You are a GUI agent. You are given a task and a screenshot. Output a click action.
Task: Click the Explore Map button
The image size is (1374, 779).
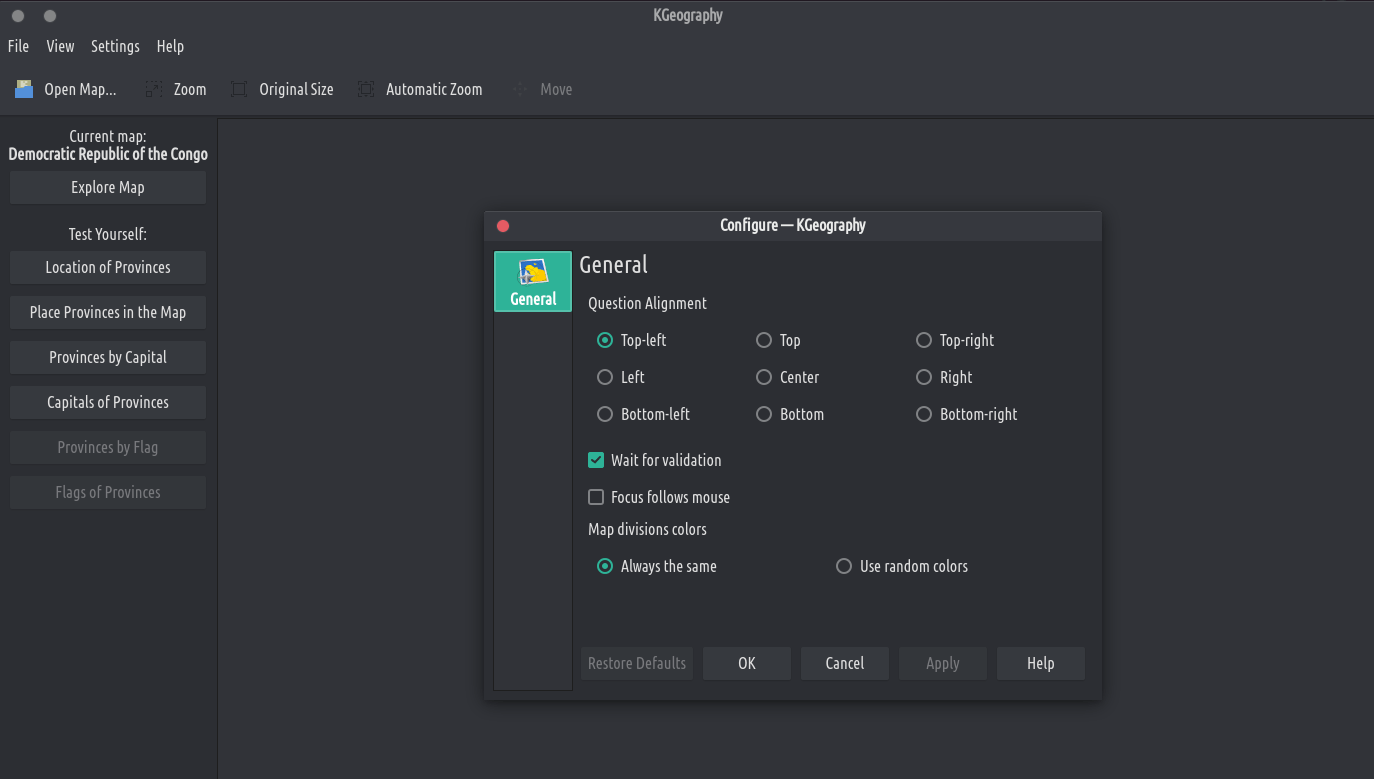tap(108, 187)
